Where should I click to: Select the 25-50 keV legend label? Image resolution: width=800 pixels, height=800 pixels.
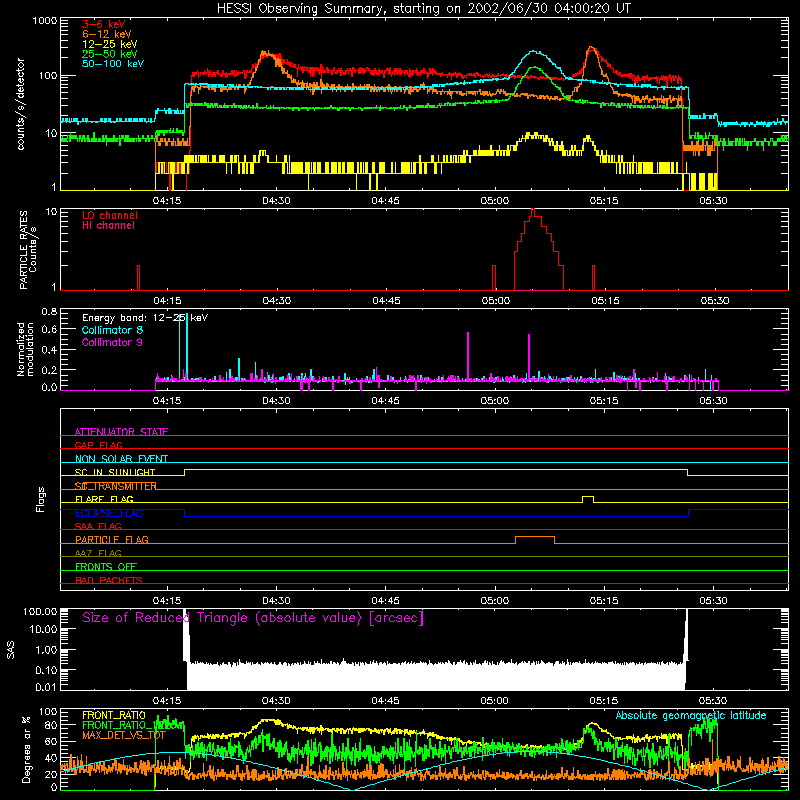click(x=109, y=54)
